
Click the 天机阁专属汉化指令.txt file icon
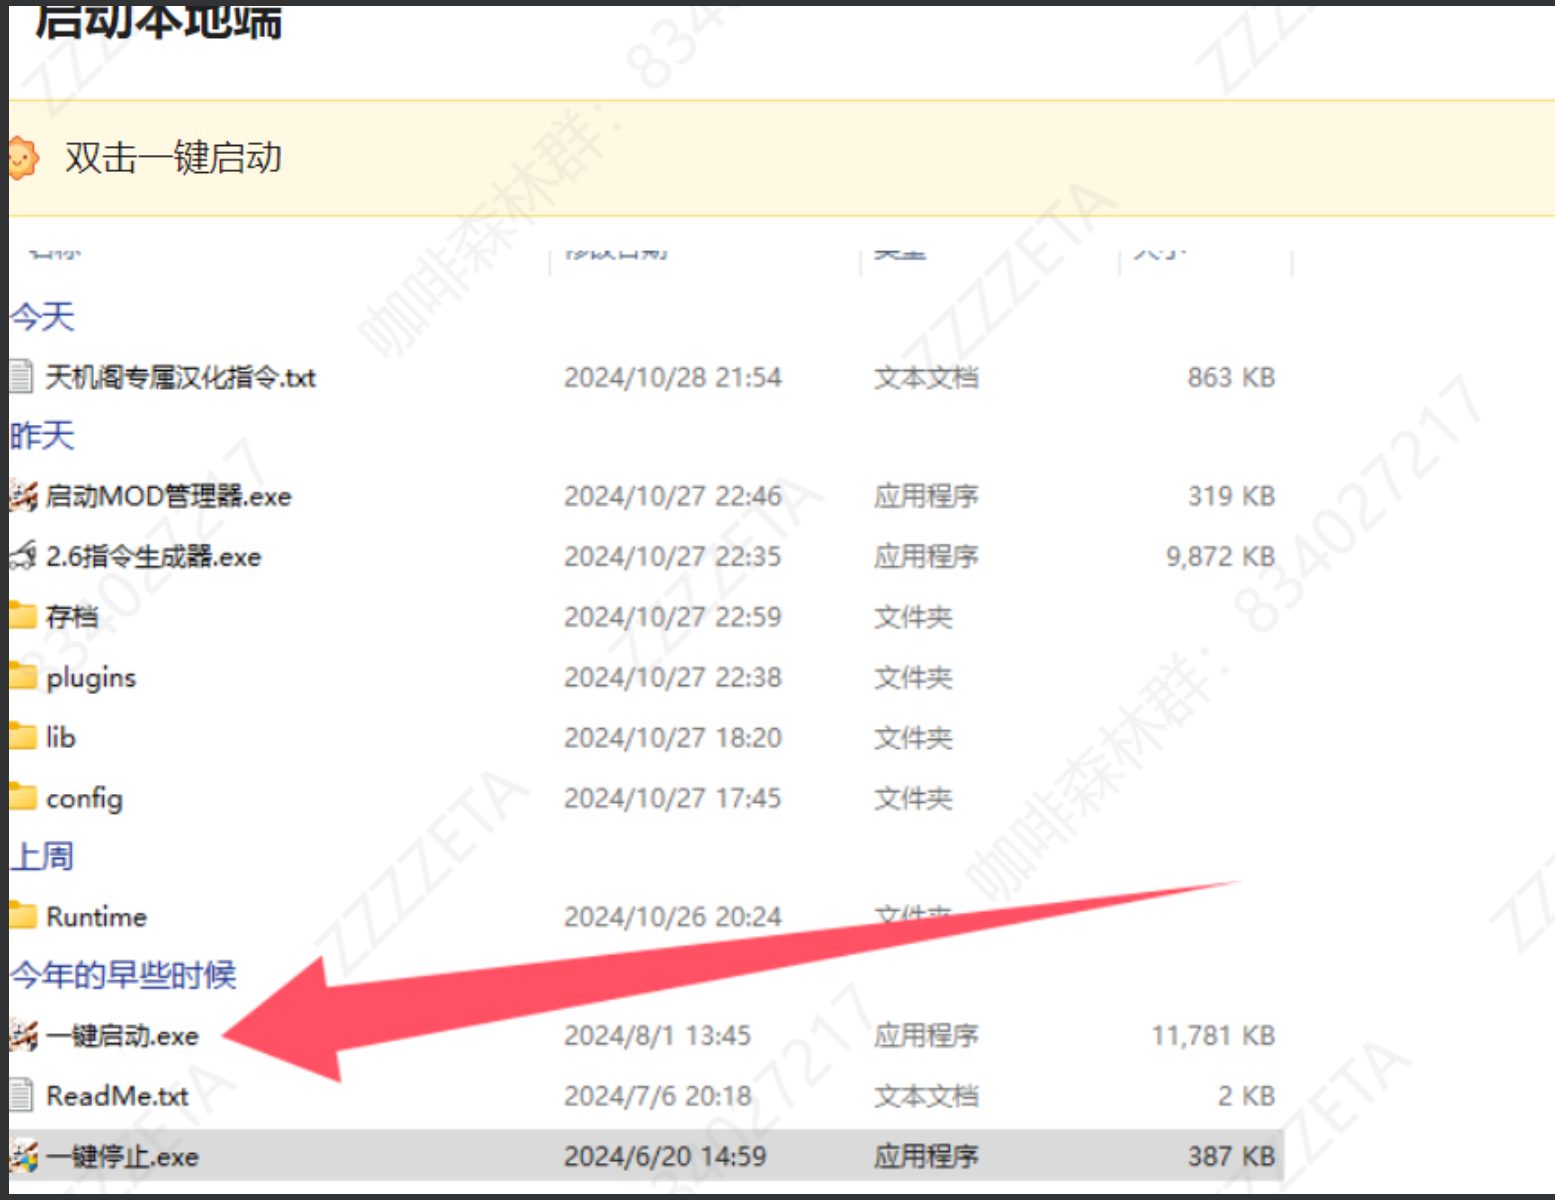point(22,377)
